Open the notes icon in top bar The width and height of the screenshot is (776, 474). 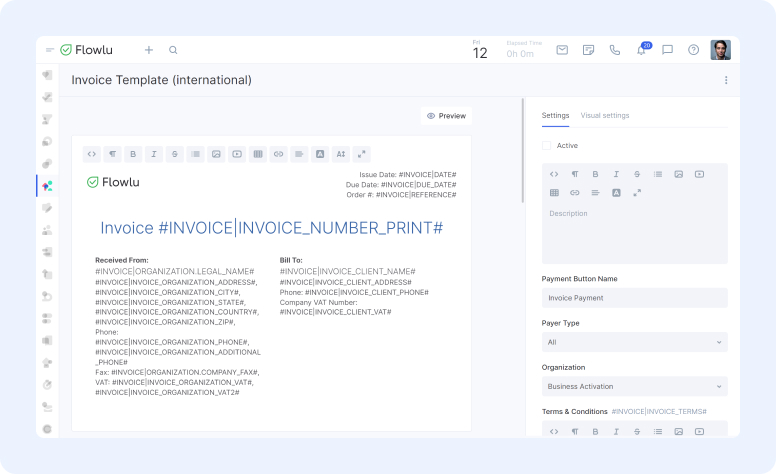pos(588,50)
